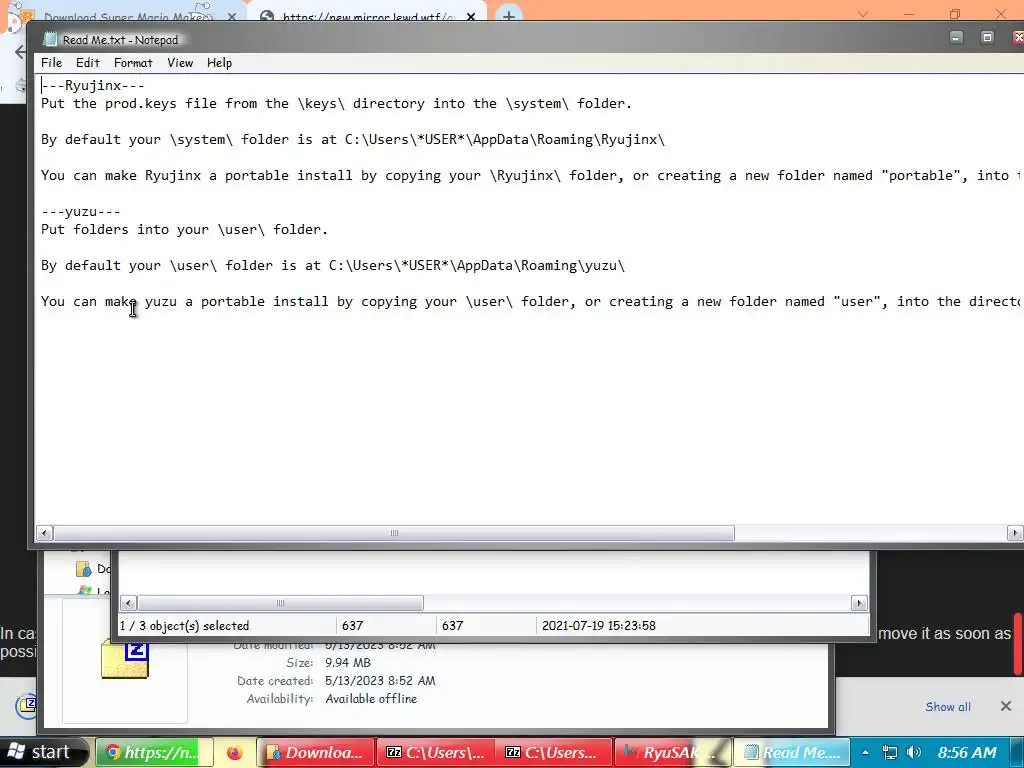Click the 8:56 AM taskbar clock
Screen dimensions: 1024x768
click(x=967, y=752)
